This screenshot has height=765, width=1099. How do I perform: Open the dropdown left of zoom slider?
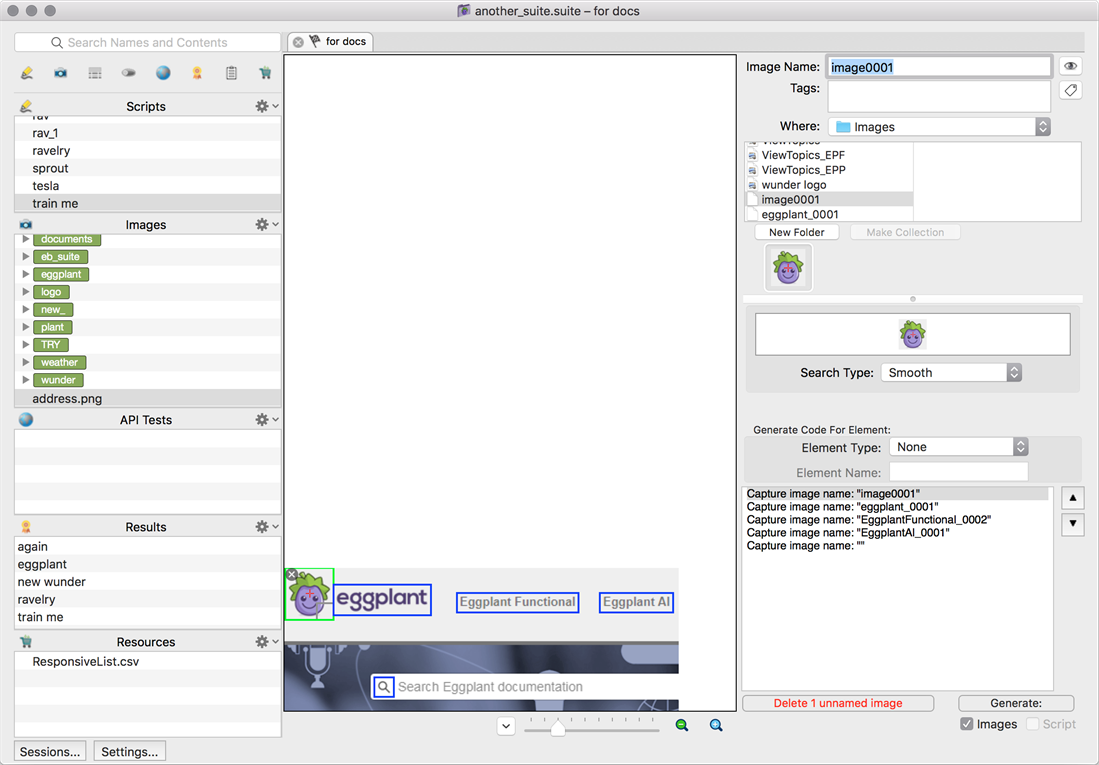click(x=506, y=726)
